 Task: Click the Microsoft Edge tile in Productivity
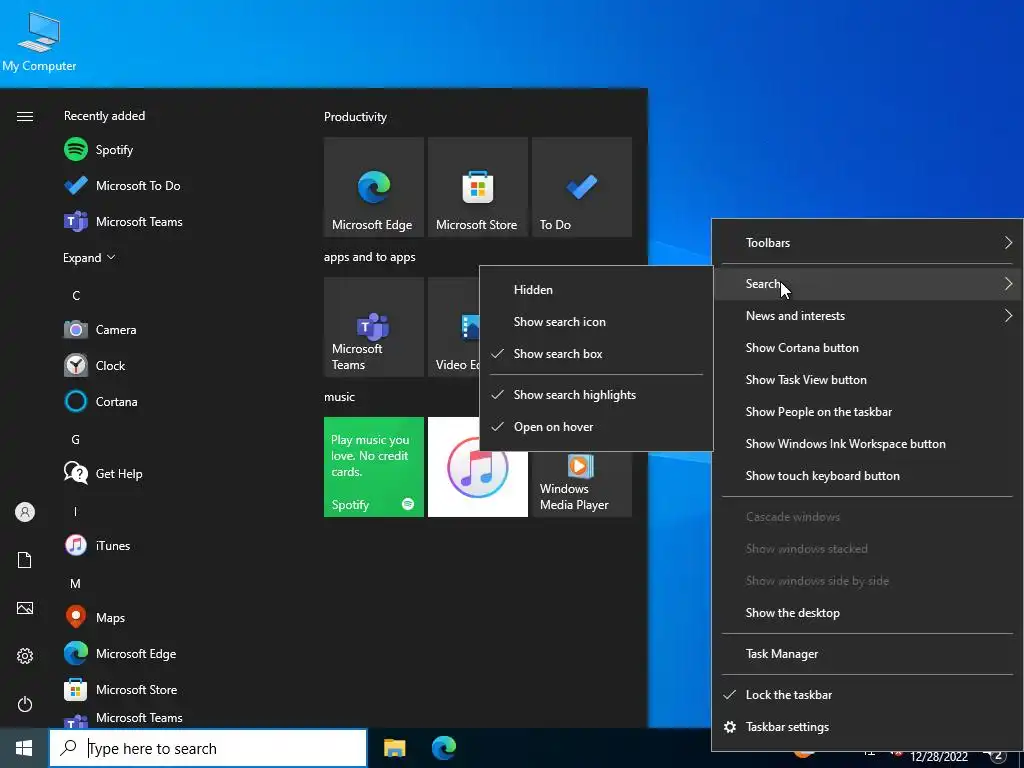click(374, 187)
